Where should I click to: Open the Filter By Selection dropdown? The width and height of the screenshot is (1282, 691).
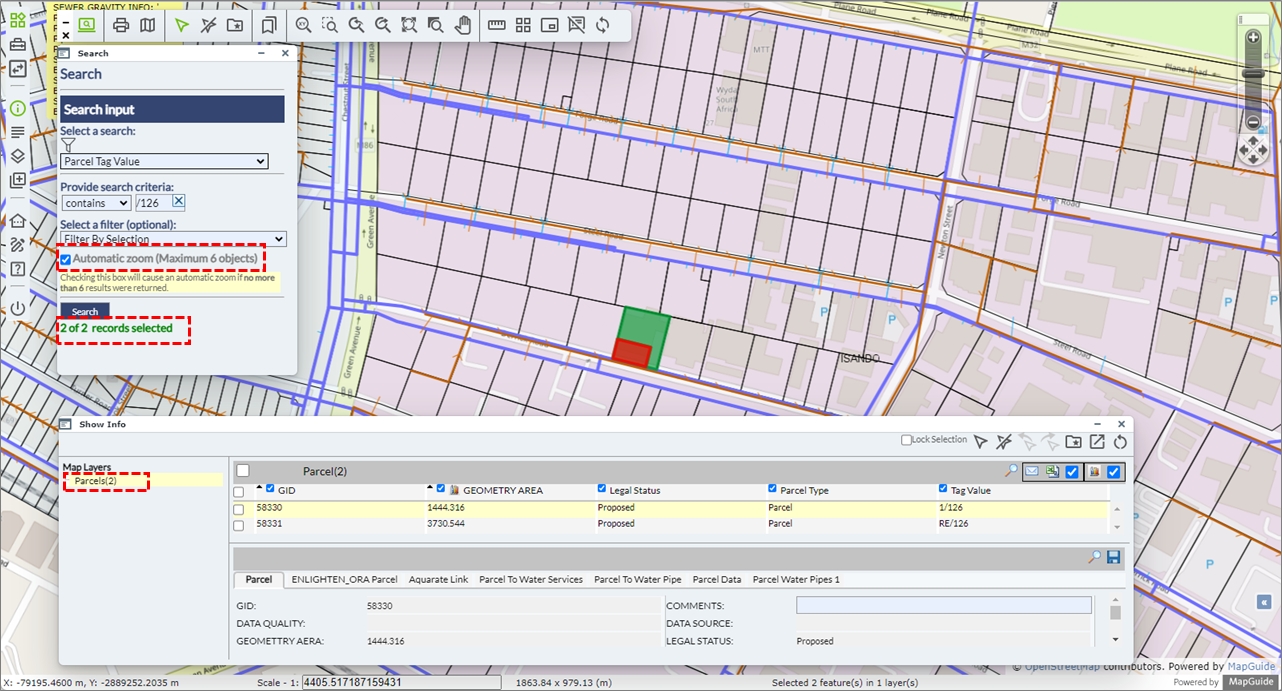coord(173,239)
